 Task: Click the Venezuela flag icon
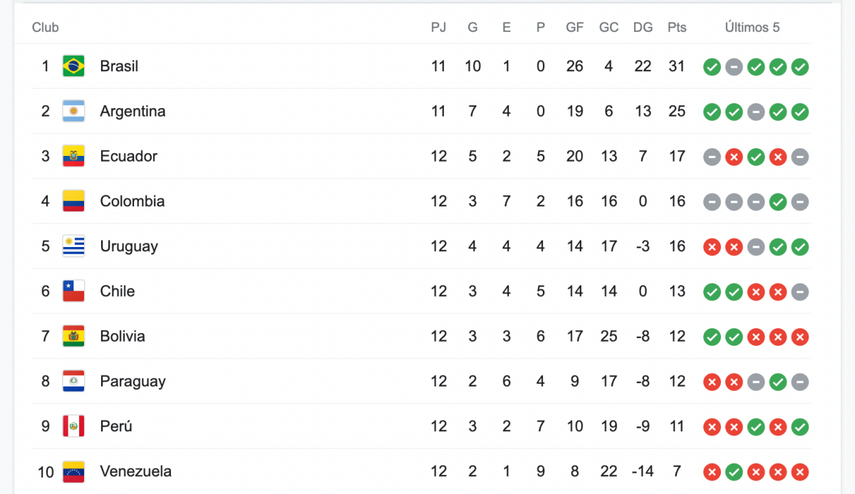pyautogui.click(x=74, y=471)
